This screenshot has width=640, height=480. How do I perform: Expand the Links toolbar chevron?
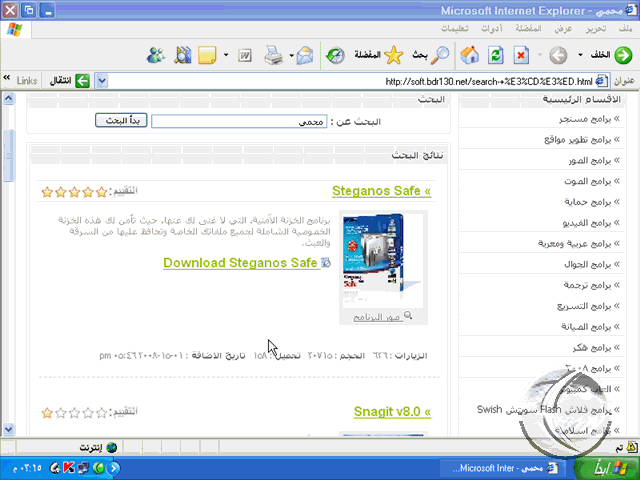[7, 77]
